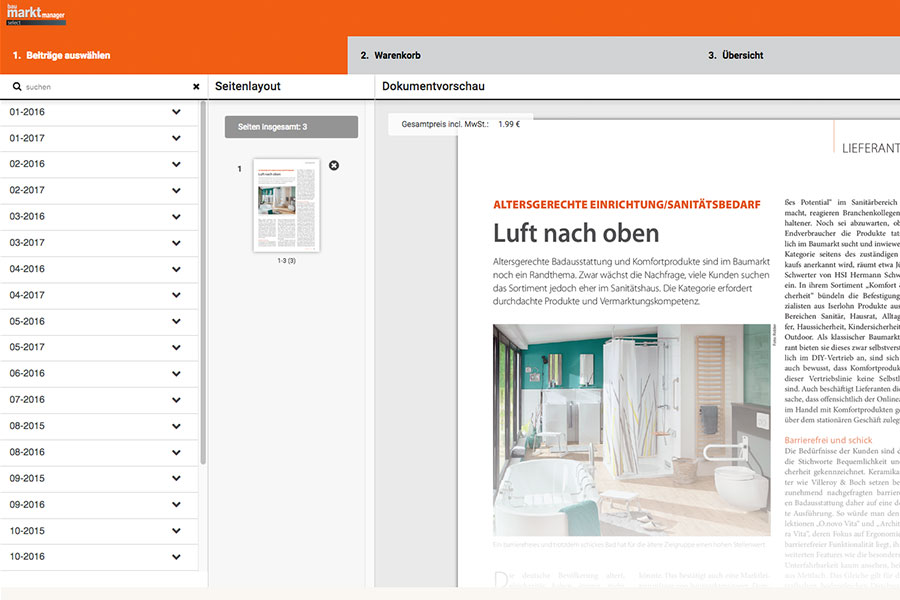Click the orange 'ALTERSGERECHTE EINRICHTUNG/SANITÄTSBEDARF' category line
The height and width of the screenshot is (600, 900).
click(627, 205)
